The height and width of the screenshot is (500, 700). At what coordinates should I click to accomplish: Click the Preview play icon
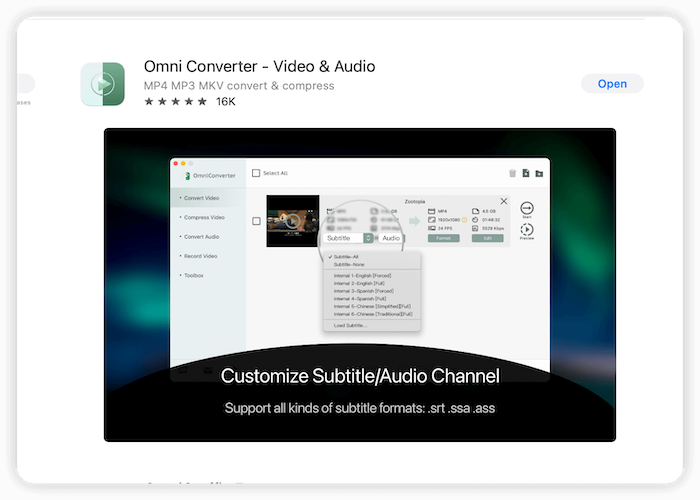click(x=527, y=230)
